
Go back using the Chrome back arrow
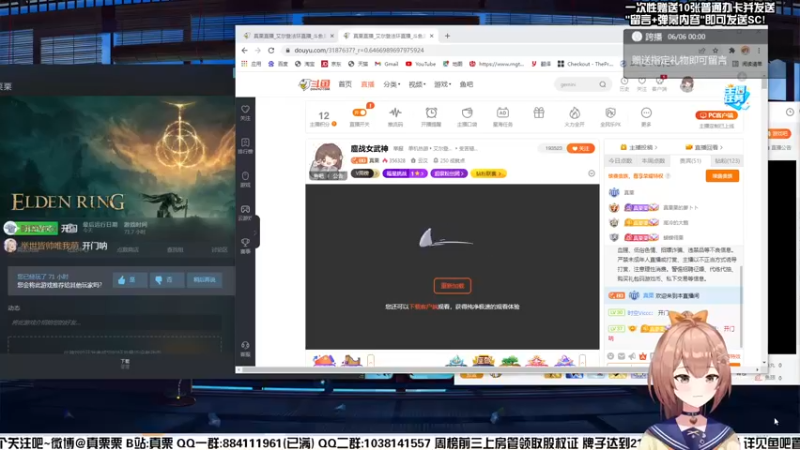pyautogui.click(x=244, y=51)
